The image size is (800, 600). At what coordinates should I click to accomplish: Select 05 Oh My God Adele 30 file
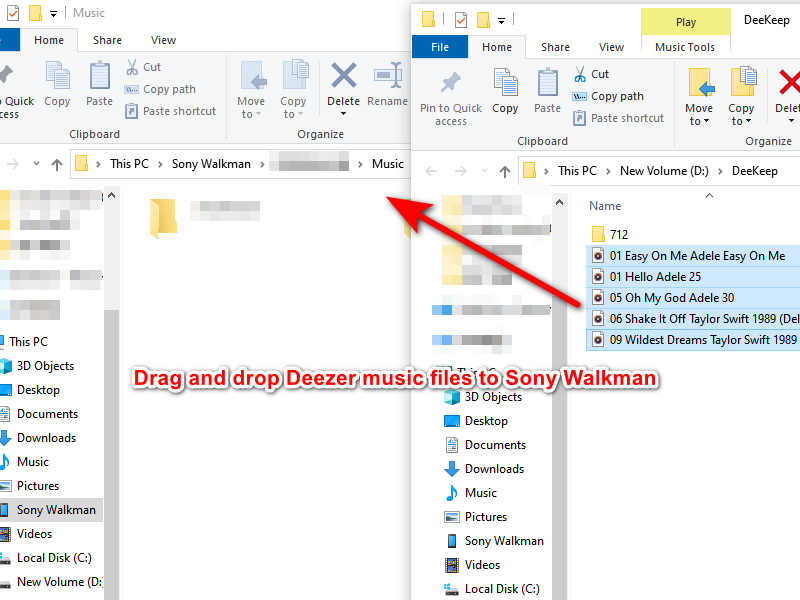[693, 297]
